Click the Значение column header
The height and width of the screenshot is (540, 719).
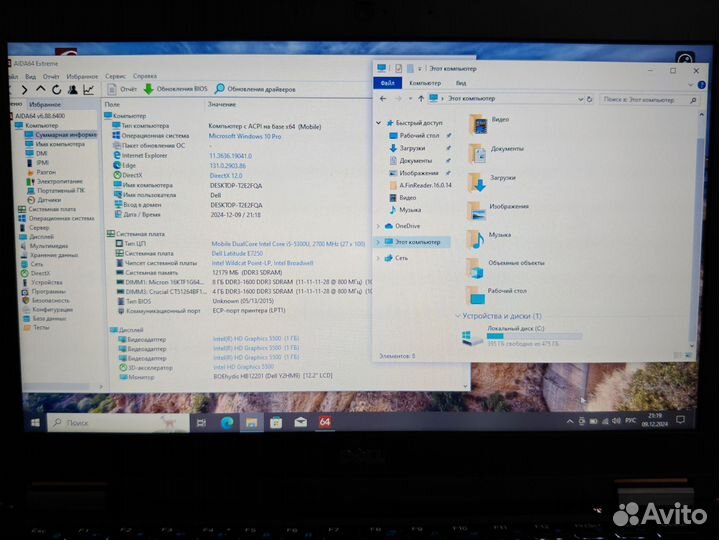tap(222, 105)
